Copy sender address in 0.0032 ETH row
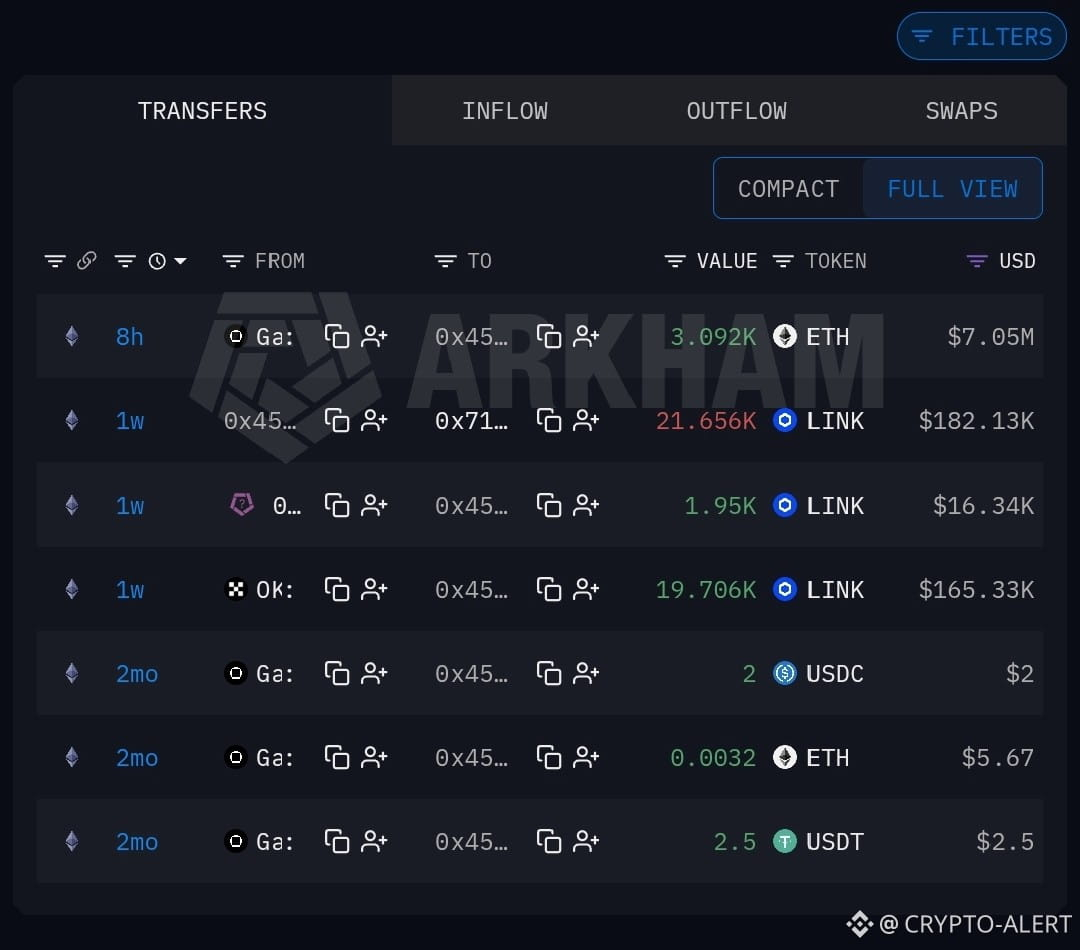 coord(337,757)
